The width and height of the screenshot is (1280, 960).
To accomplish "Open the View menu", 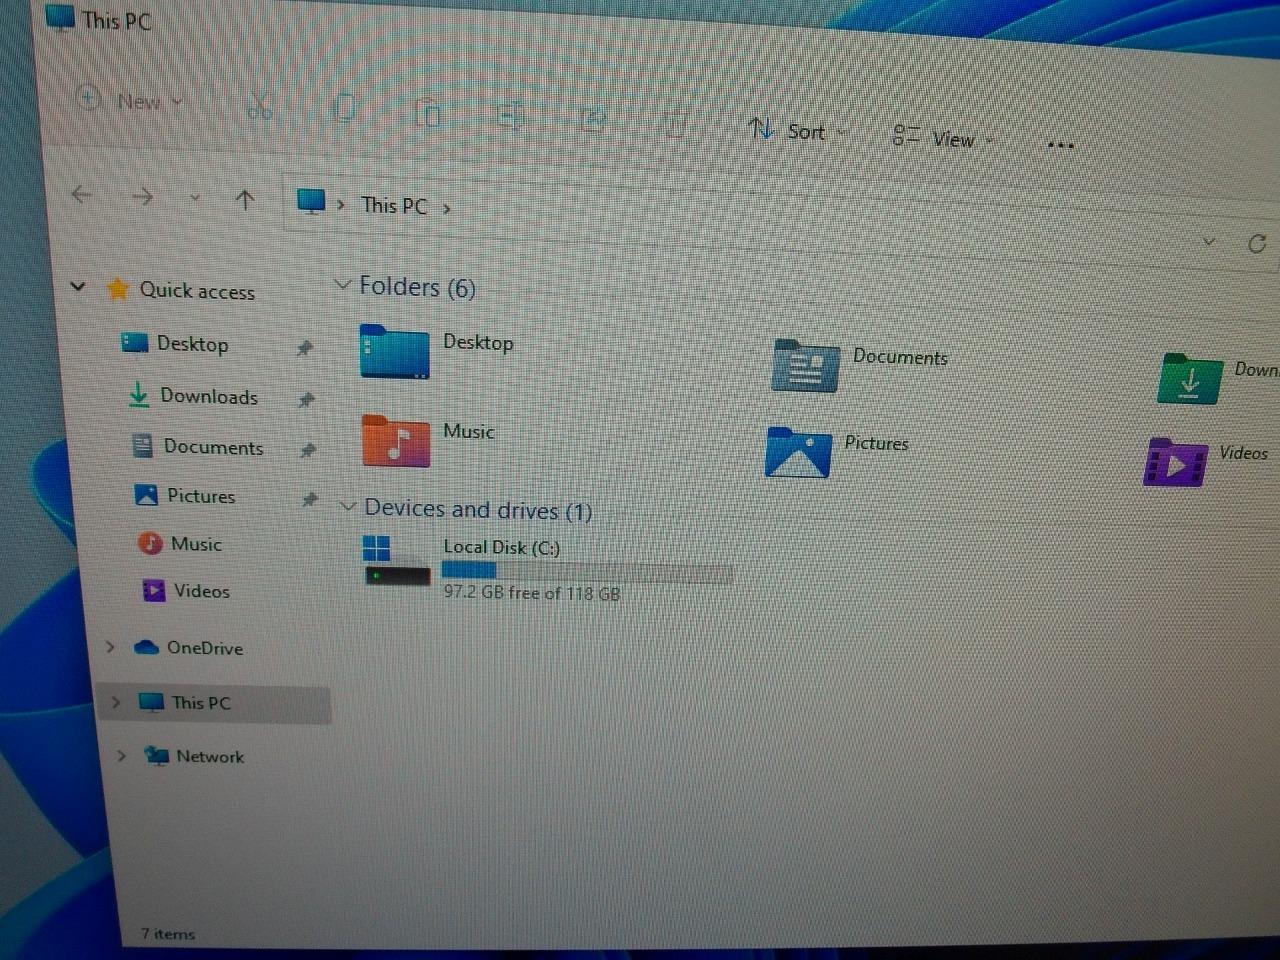I will (941, 138).
